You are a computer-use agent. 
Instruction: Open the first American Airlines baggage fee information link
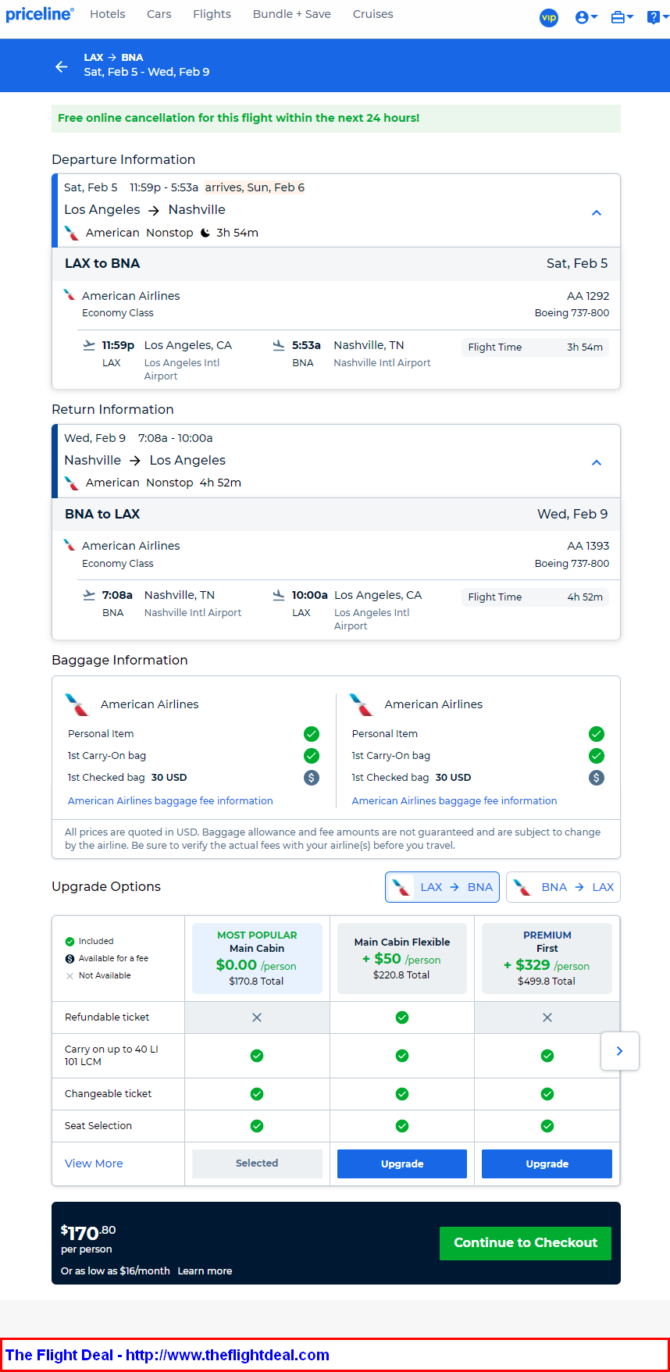[x=170, y=801]
